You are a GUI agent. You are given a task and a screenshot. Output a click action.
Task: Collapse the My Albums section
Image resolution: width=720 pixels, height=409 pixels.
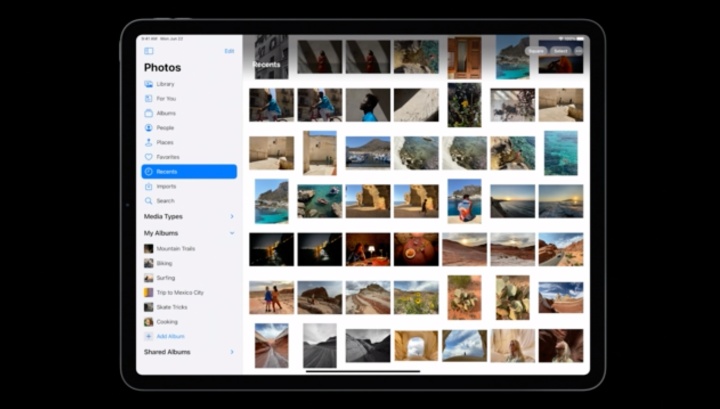[x=232, y=233]
